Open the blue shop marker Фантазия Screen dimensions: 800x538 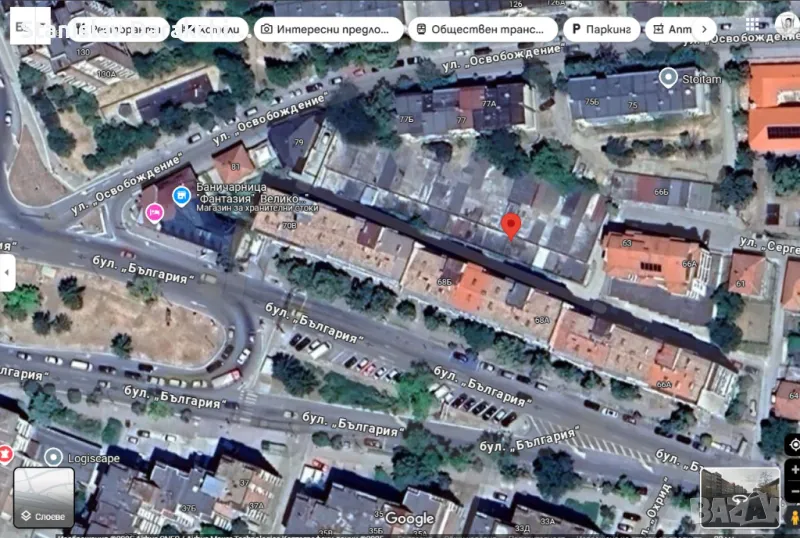tap(181, 196)
